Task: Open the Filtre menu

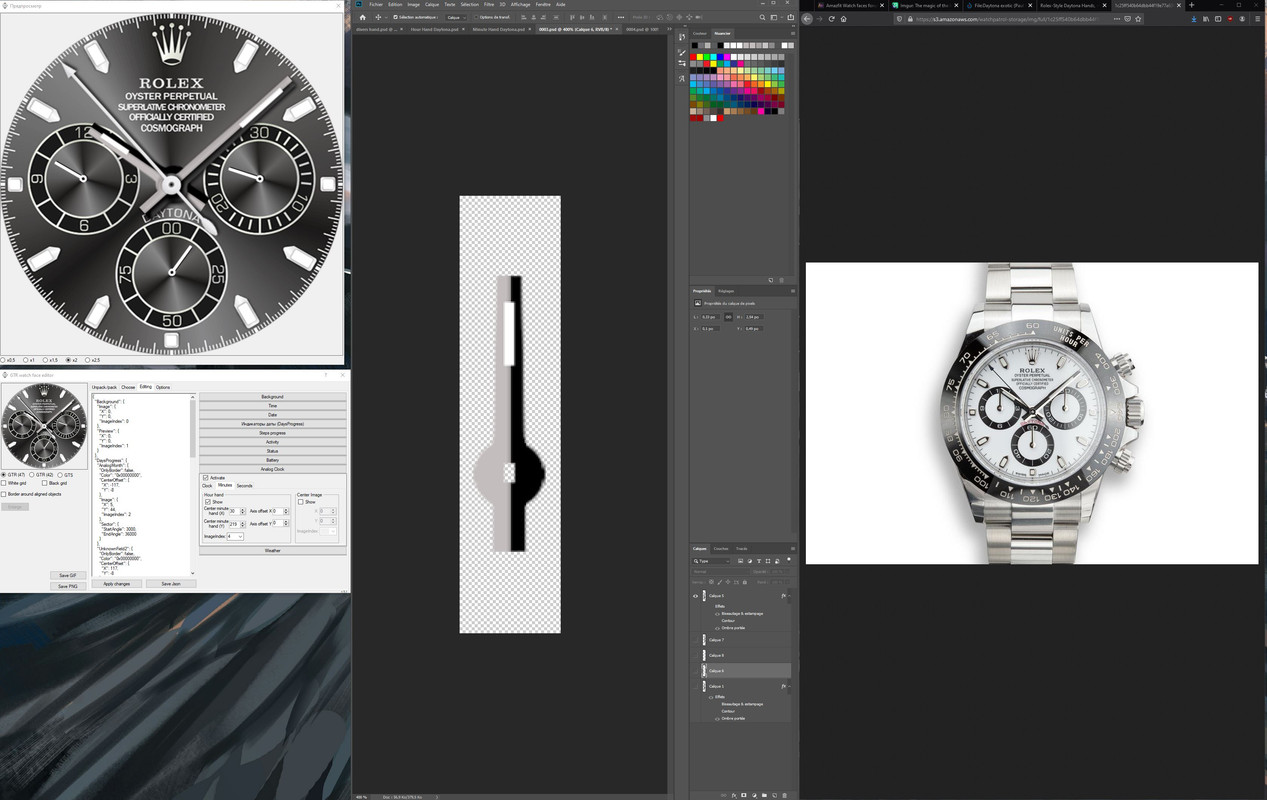Action: (x=489, y=4)
